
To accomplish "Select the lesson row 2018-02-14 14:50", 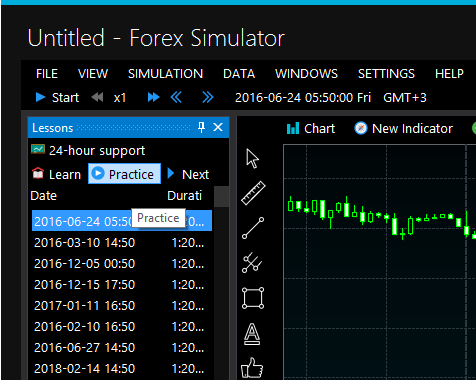I will (122, 369).
